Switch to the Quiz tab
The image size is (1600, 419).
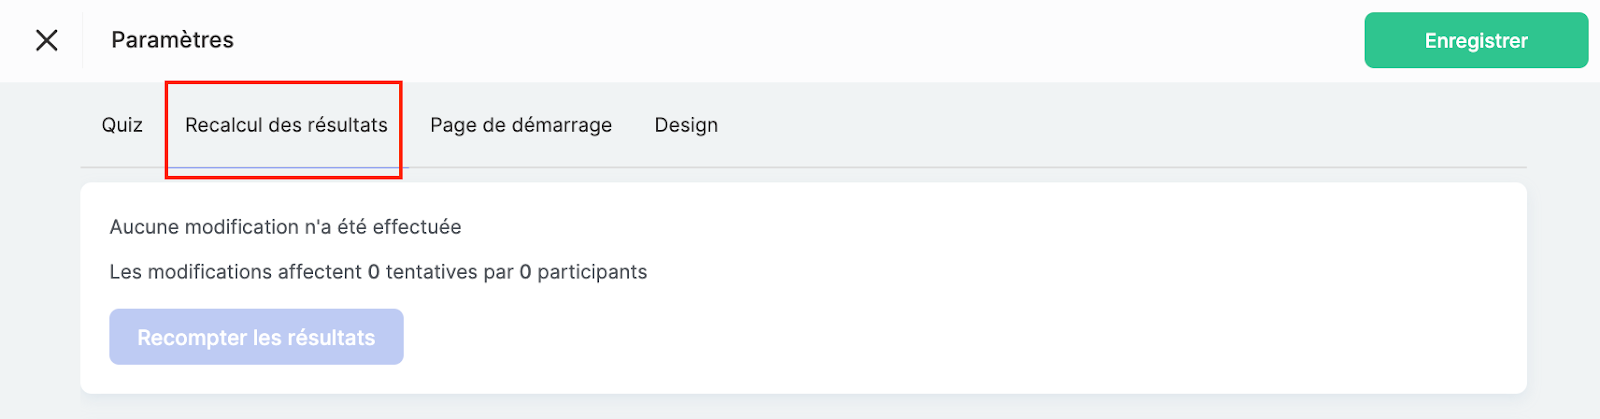coord(122,125)
